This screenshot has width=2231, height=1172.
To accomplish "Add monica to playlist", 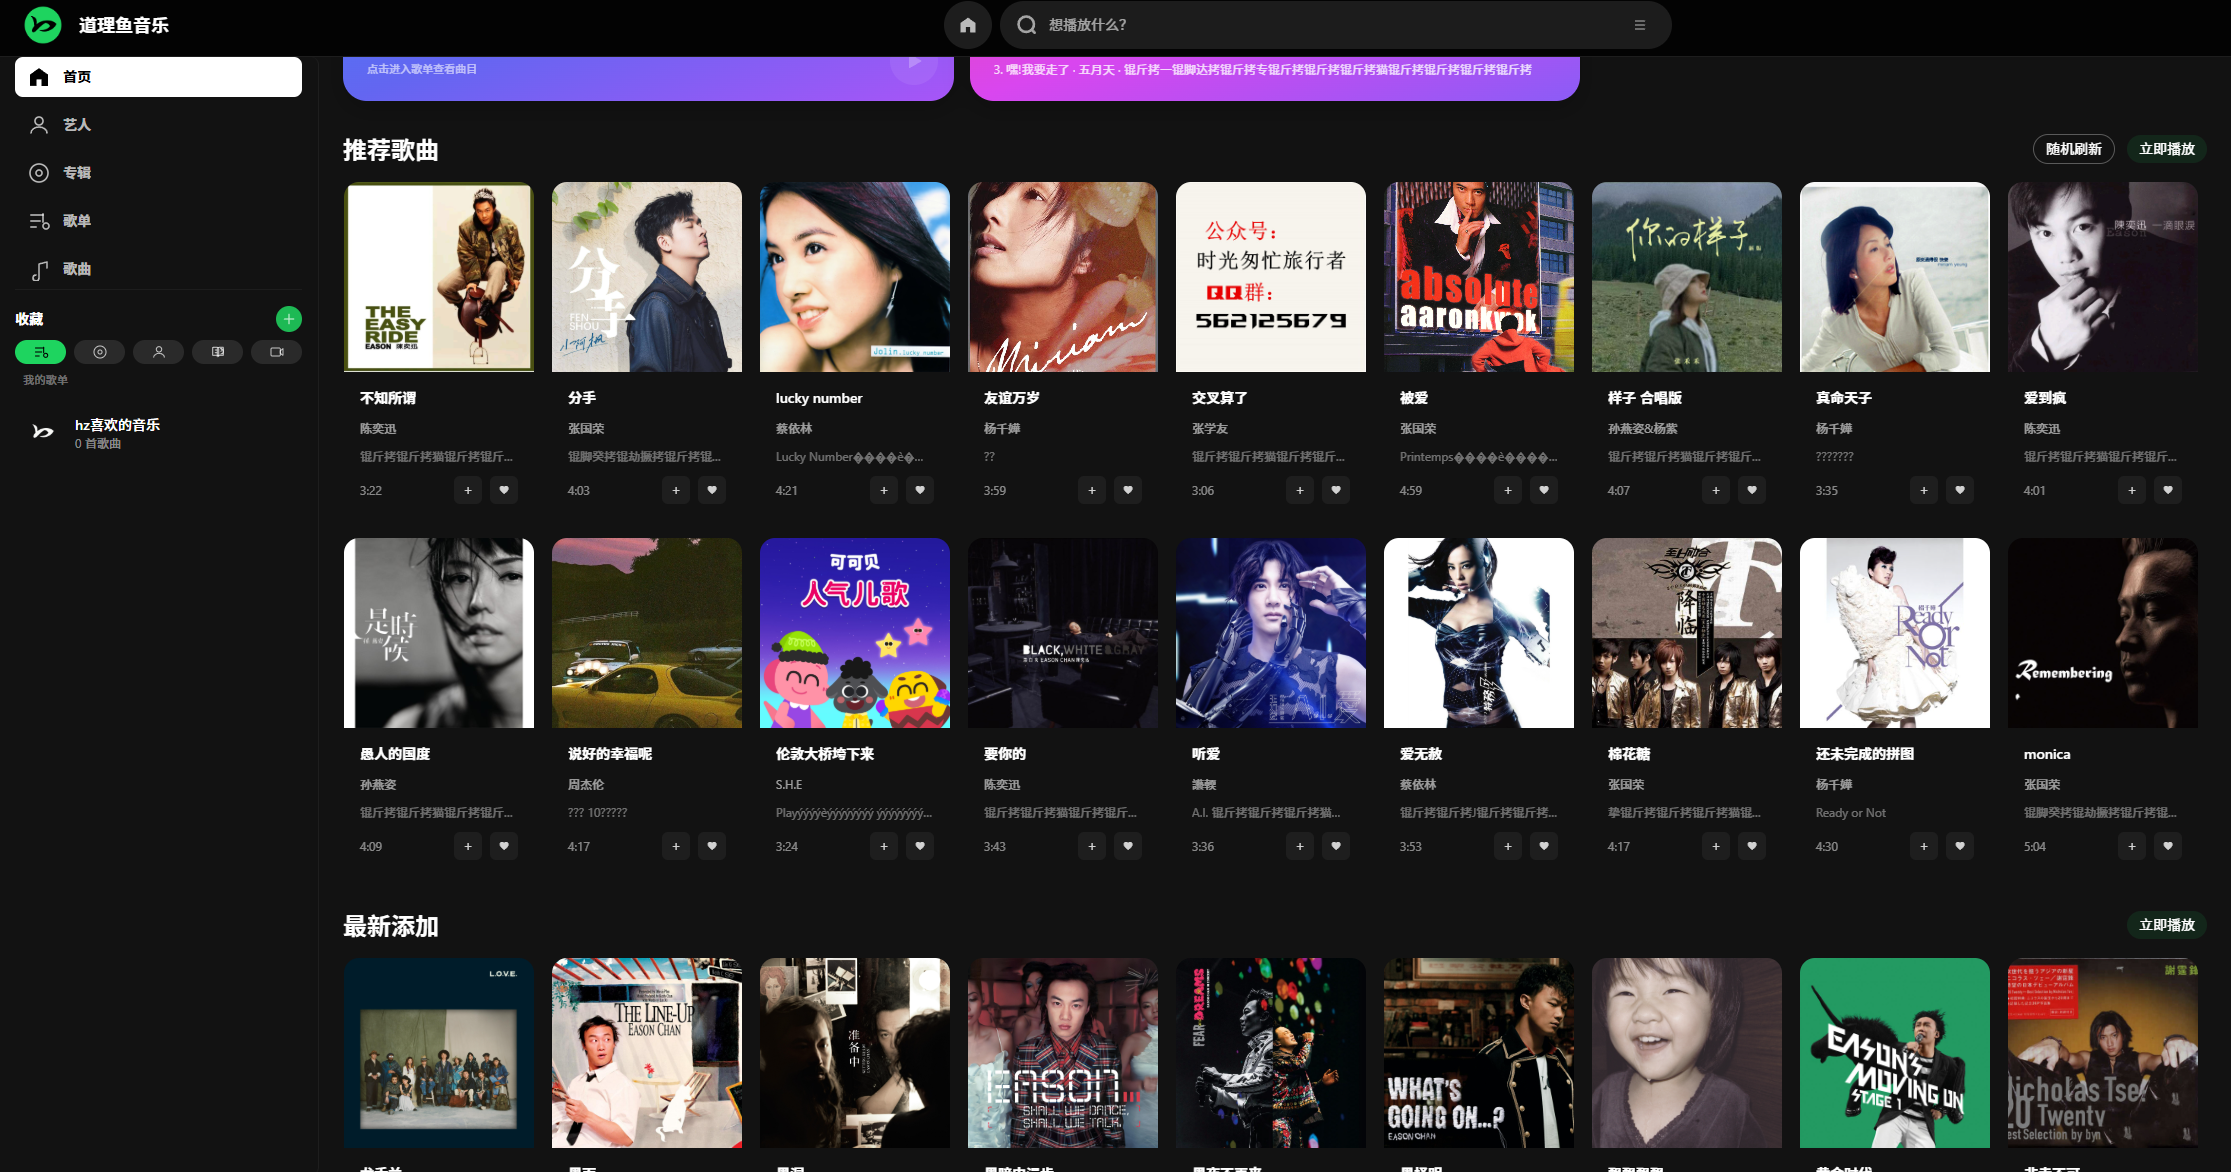I will pos(2132,846).
